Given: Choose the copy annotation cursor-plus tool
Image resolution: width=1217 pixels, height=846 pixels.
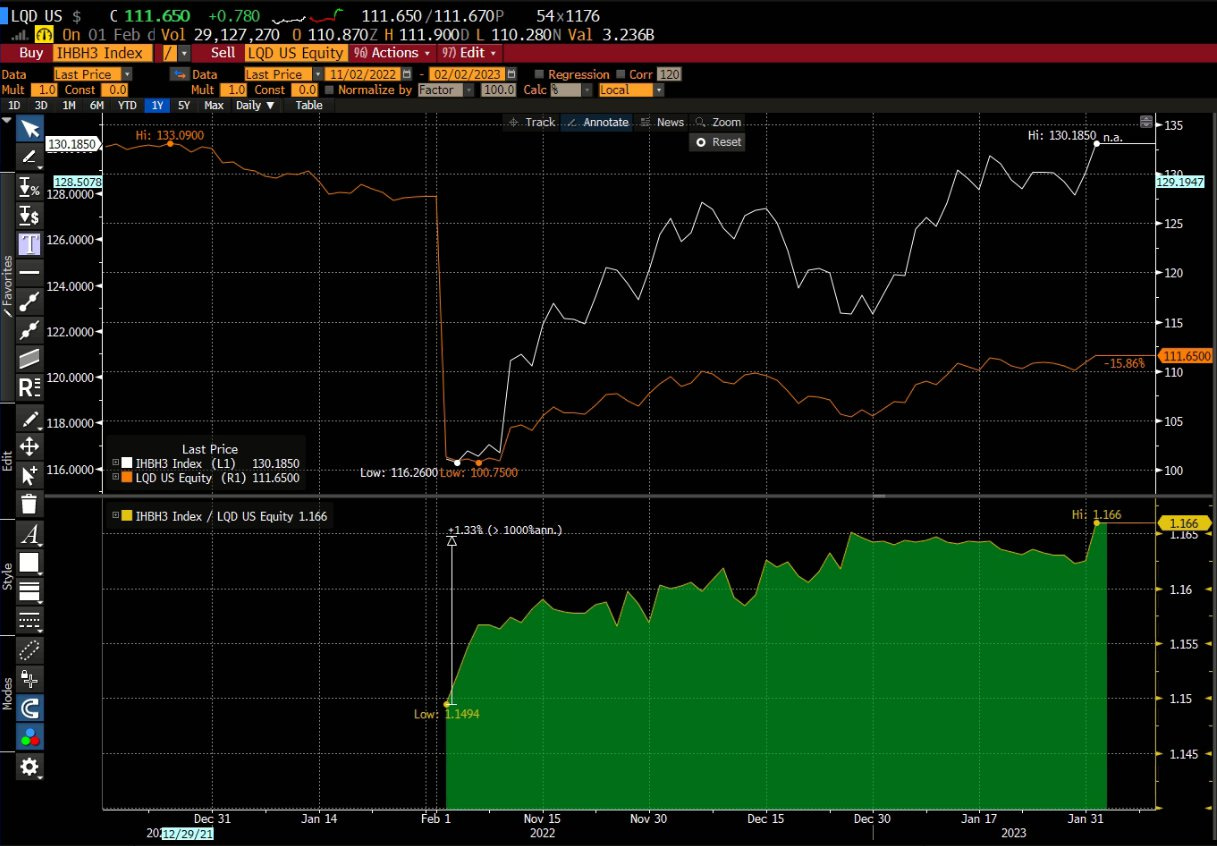Looking at the screenshot, I should [30, 475].
